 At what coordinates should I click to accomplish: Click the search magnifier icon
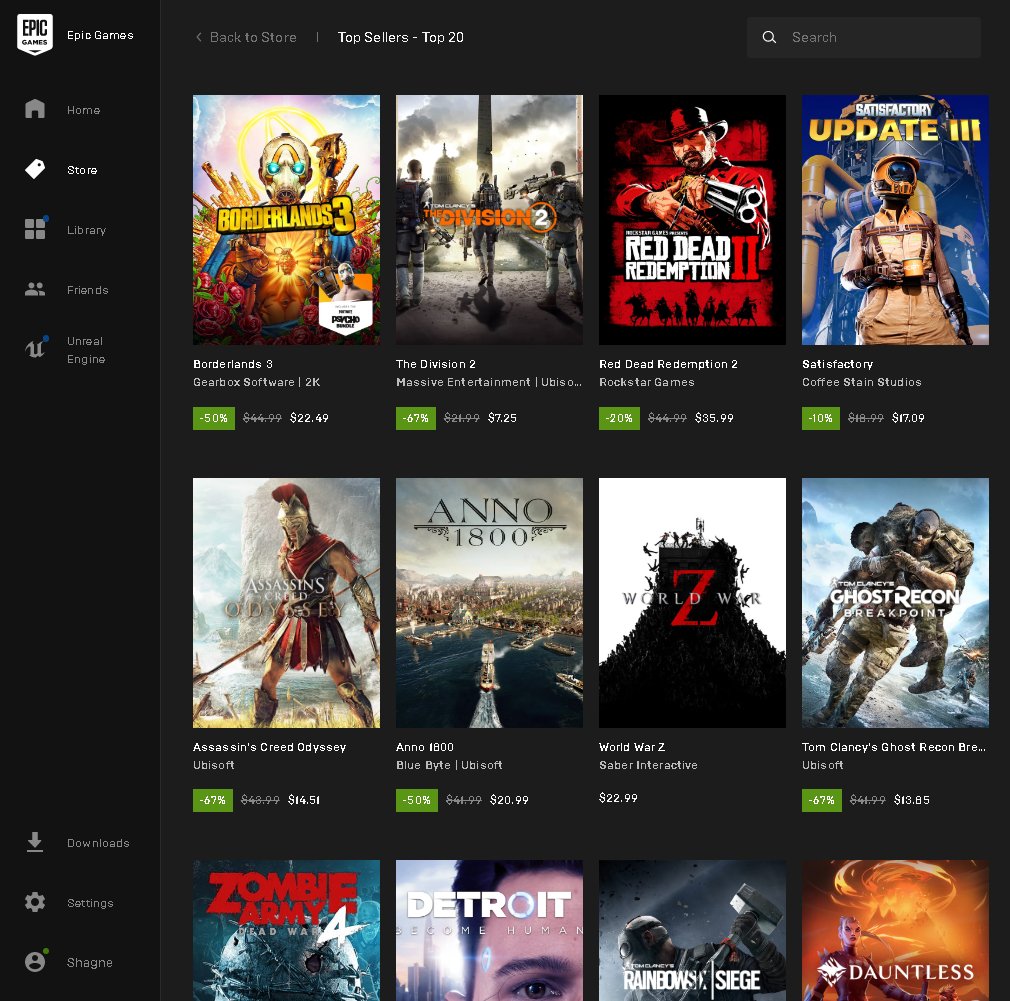(x=769, y=37)
